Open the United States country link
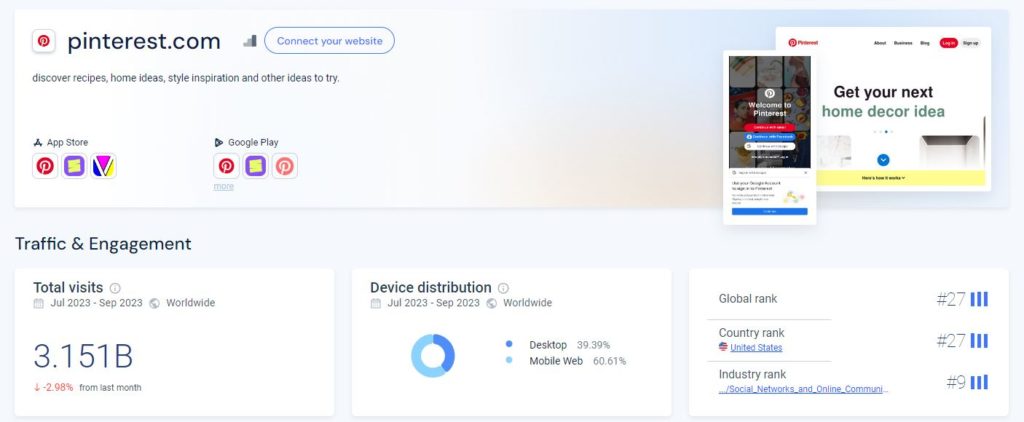 [x=756, y=348]
